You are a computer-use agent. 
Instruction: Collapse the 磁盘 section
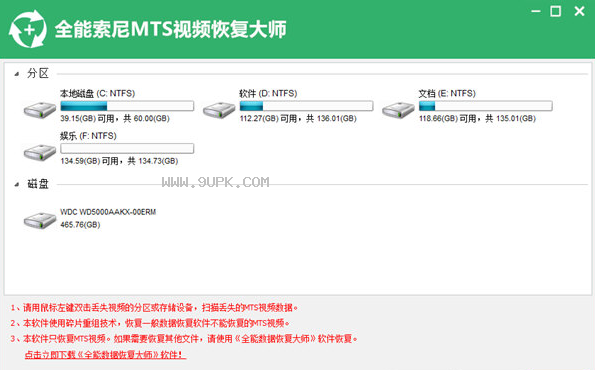(x=17, y=184)
